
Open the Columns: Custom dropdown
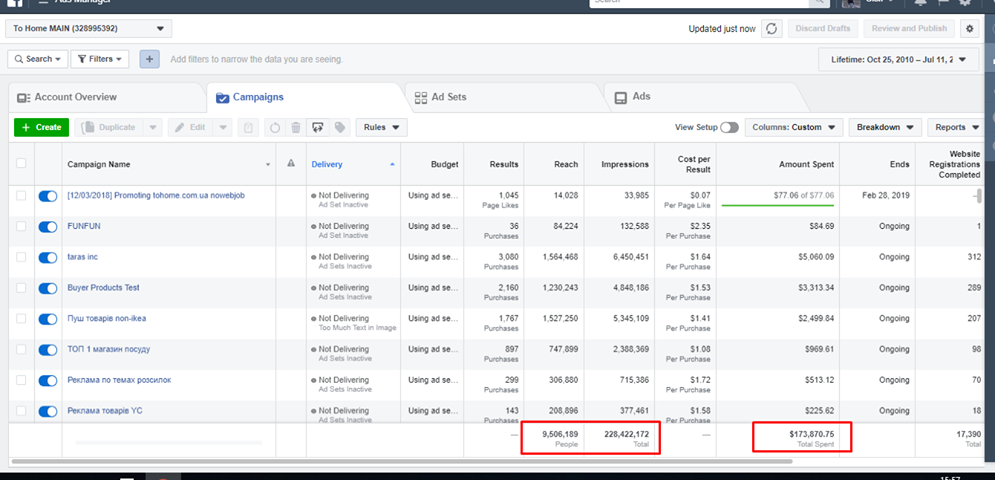pyautogui.click(x=792, y=128)
